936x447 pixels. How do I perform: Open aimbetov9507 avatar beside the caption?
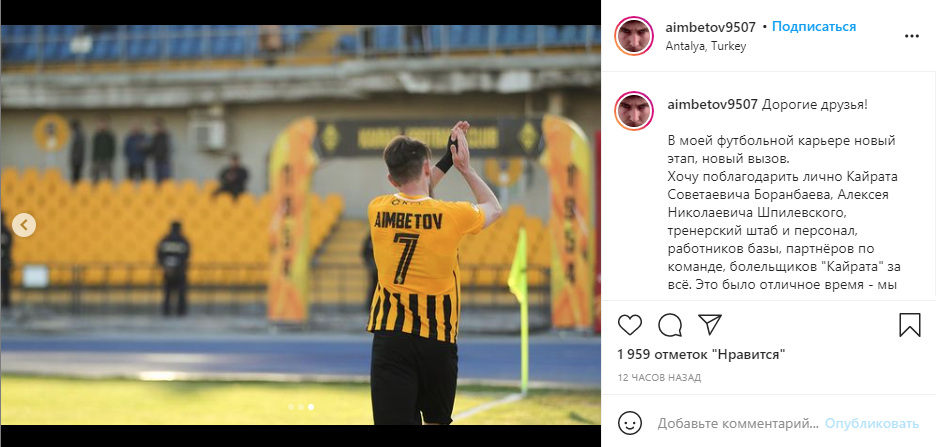pyautogui.click(x=634, y=111)
